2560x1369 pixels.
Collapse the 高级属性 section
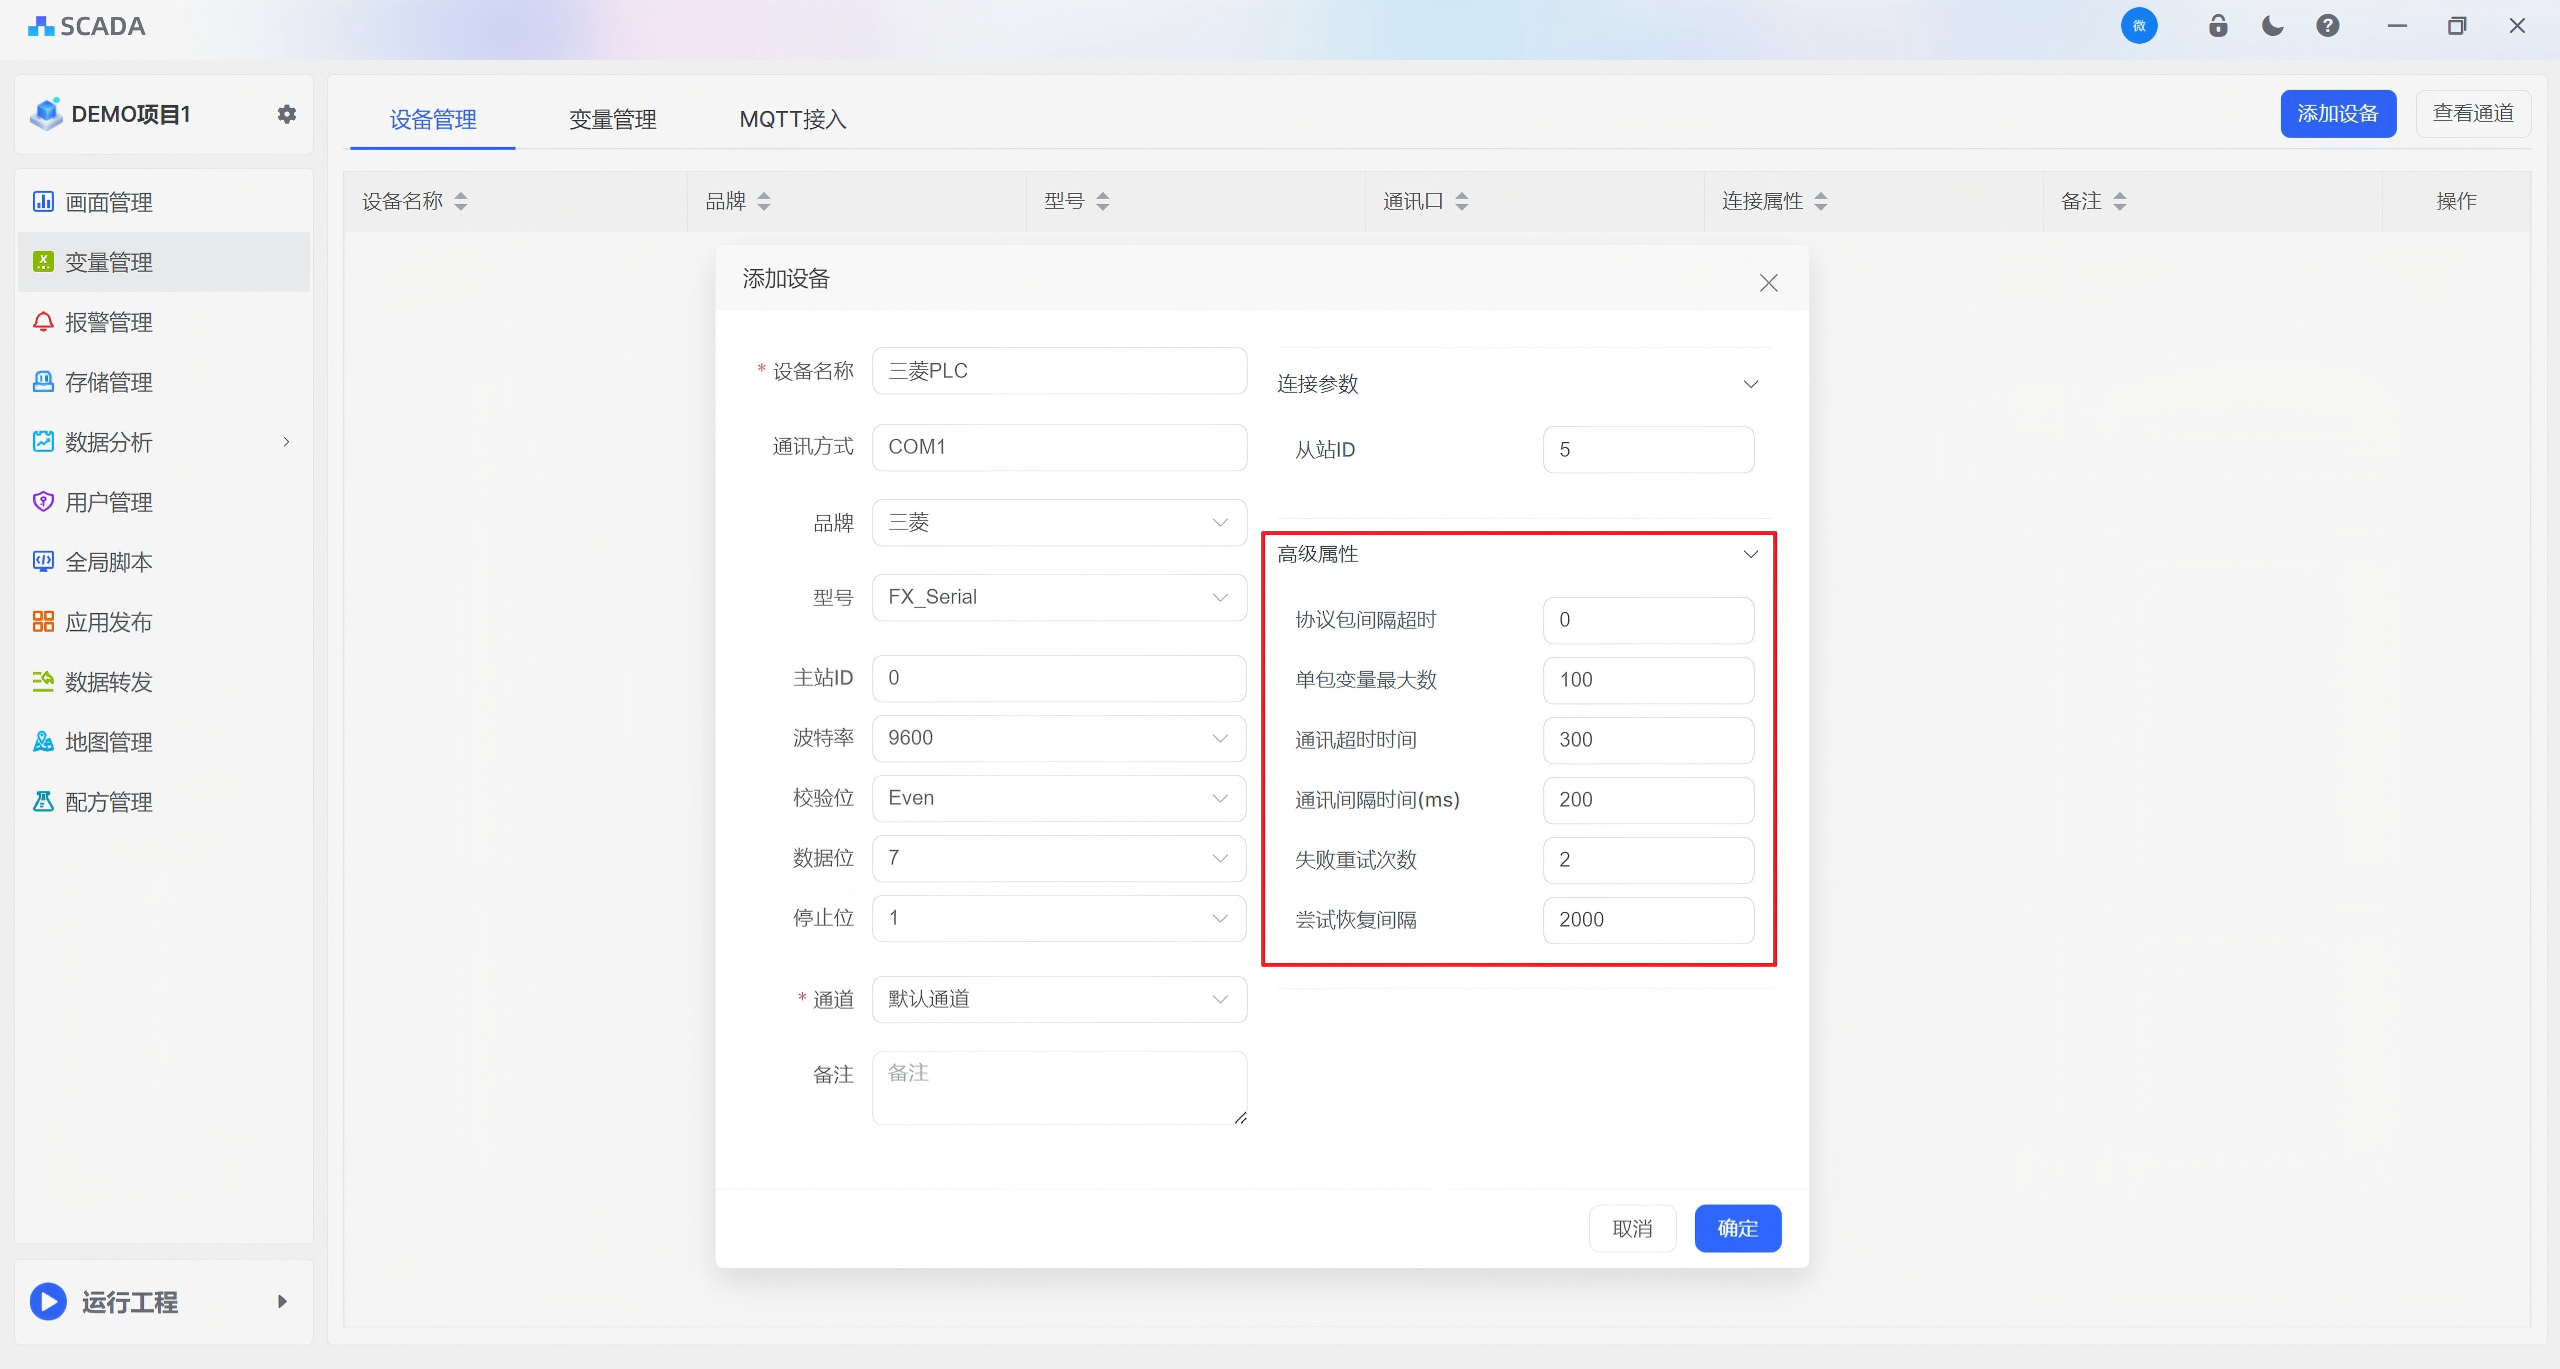pyautogui.click(x=1750, y=554)
